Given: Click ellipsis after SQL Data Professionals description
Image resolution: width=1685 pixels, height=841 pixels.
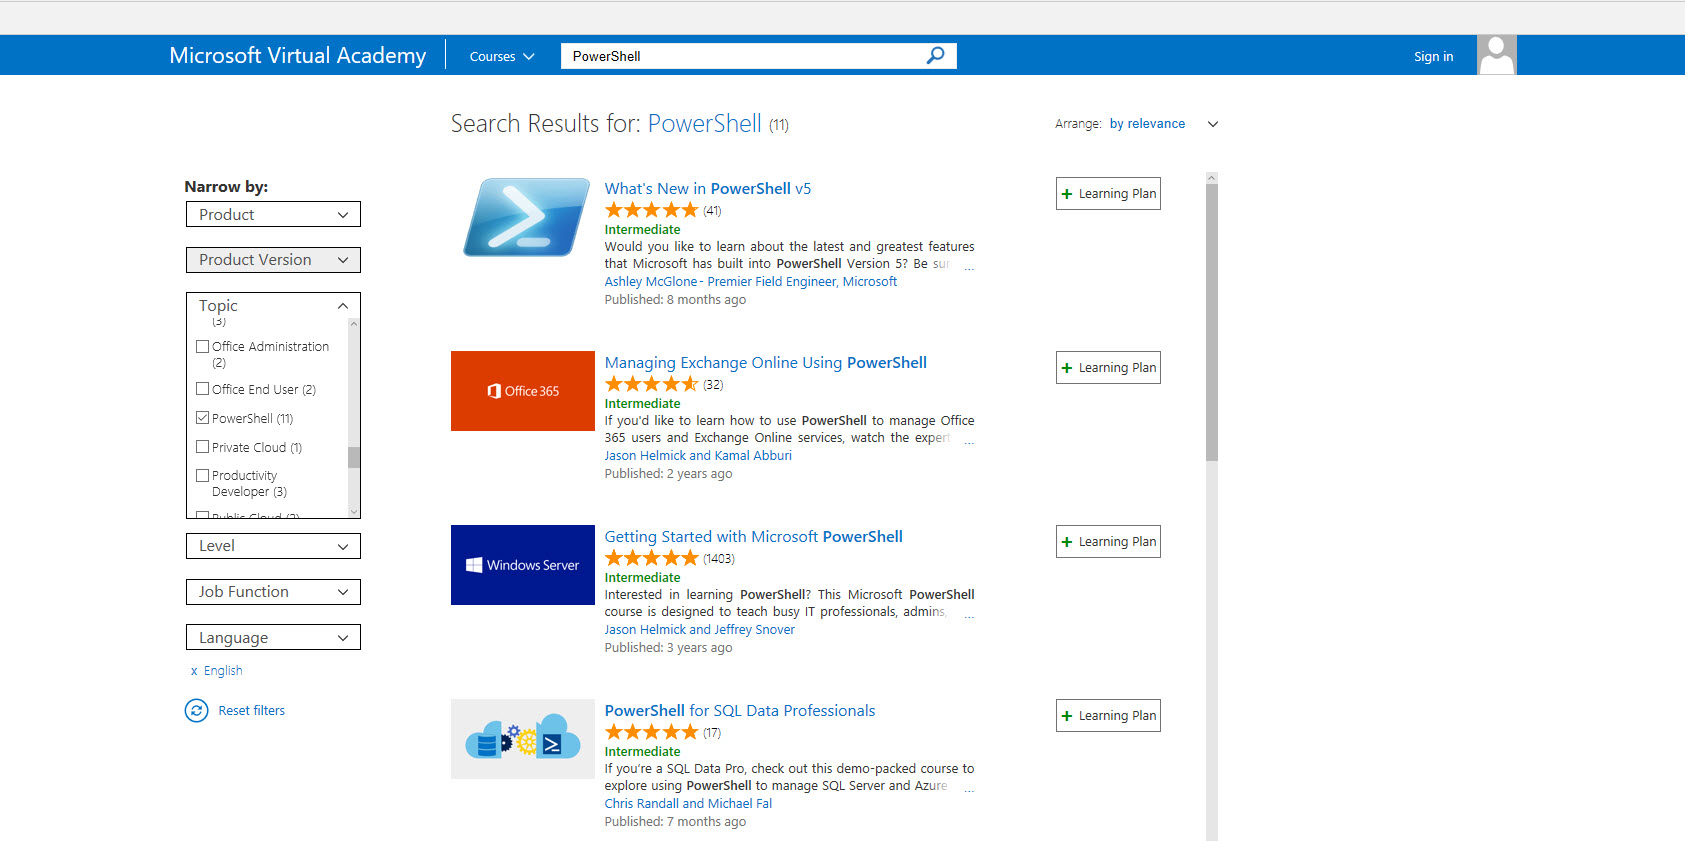Looking at the screenshot, I should (x=969, y=788).
